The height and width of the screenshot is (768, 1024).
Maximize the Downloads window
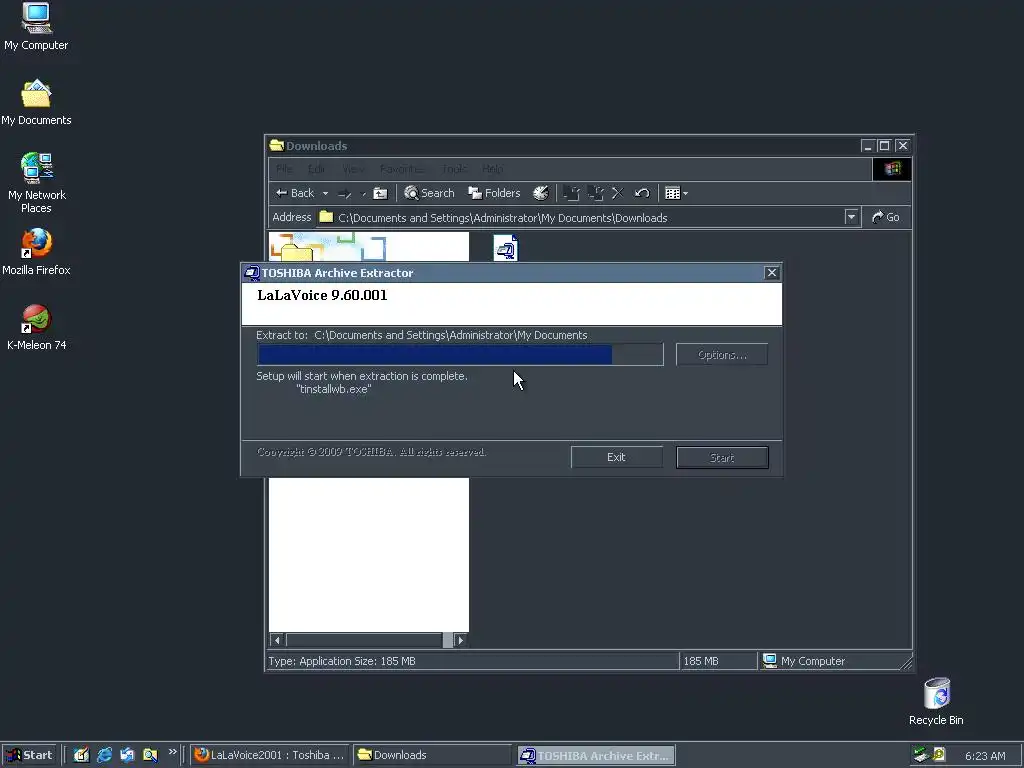[884, 146]
